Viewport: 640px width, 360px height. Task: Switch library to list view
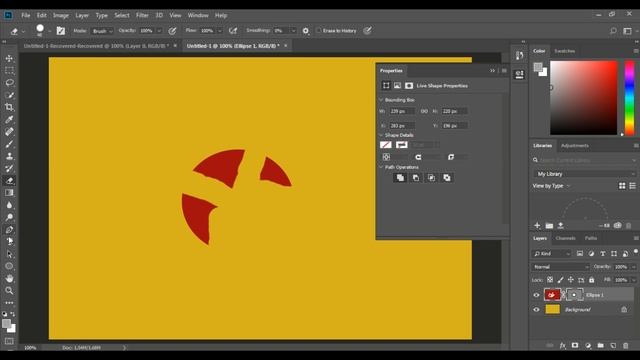(x=632, y=186)
